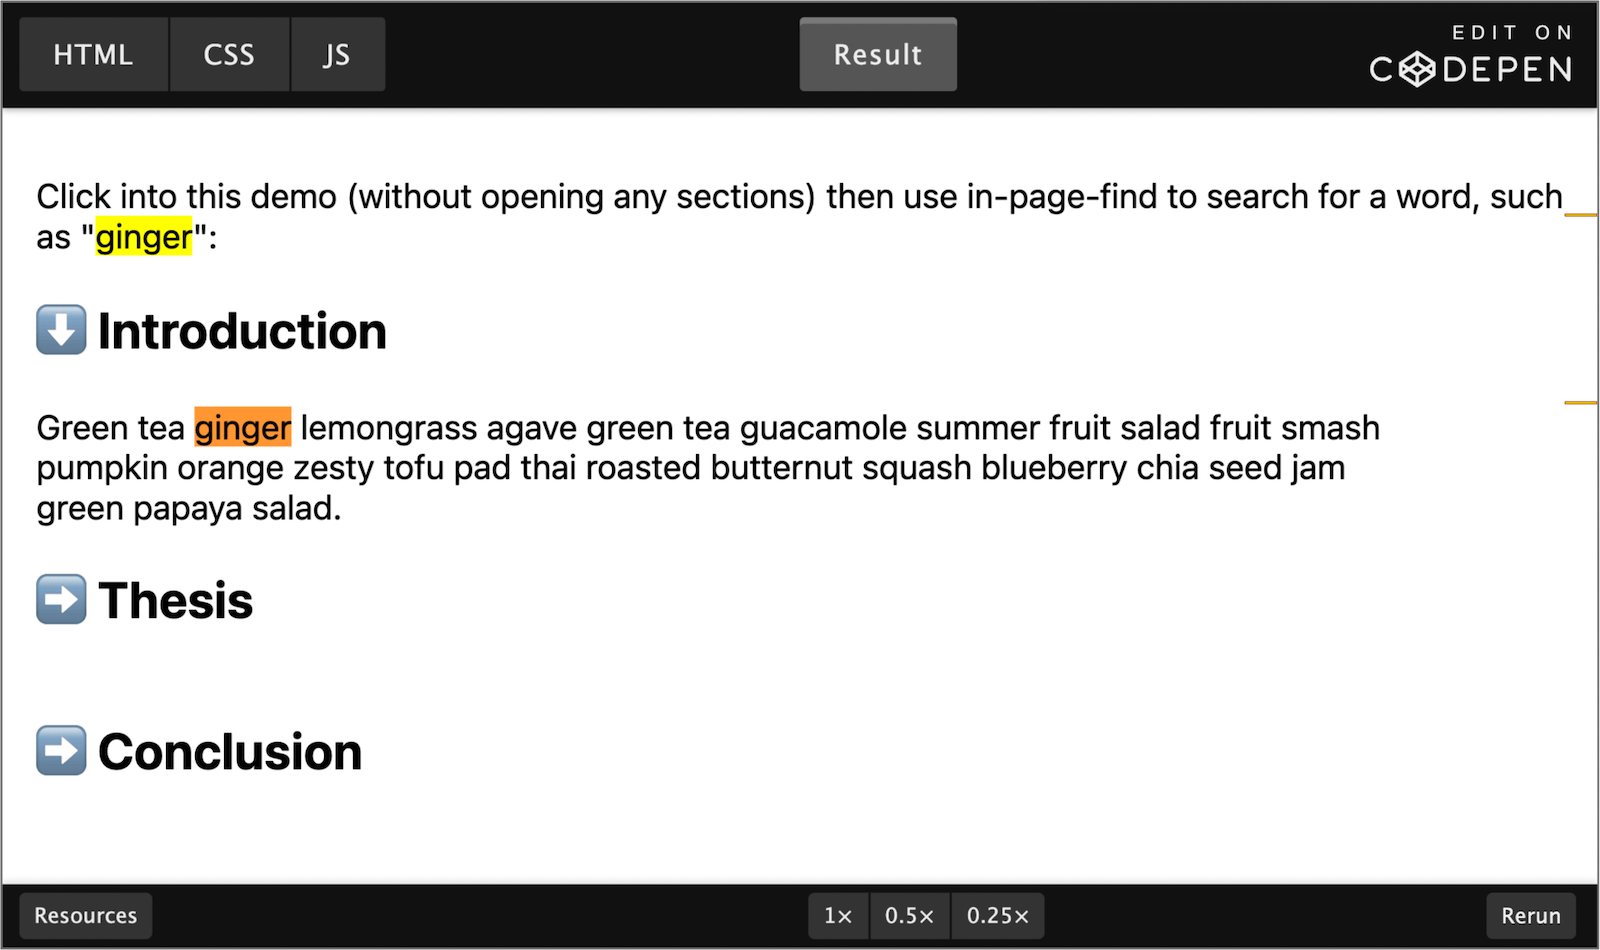Click the right-arrow icon beside Thesis
The image size is (1600, 950).
pyautogui.click(x=60, y=599)
